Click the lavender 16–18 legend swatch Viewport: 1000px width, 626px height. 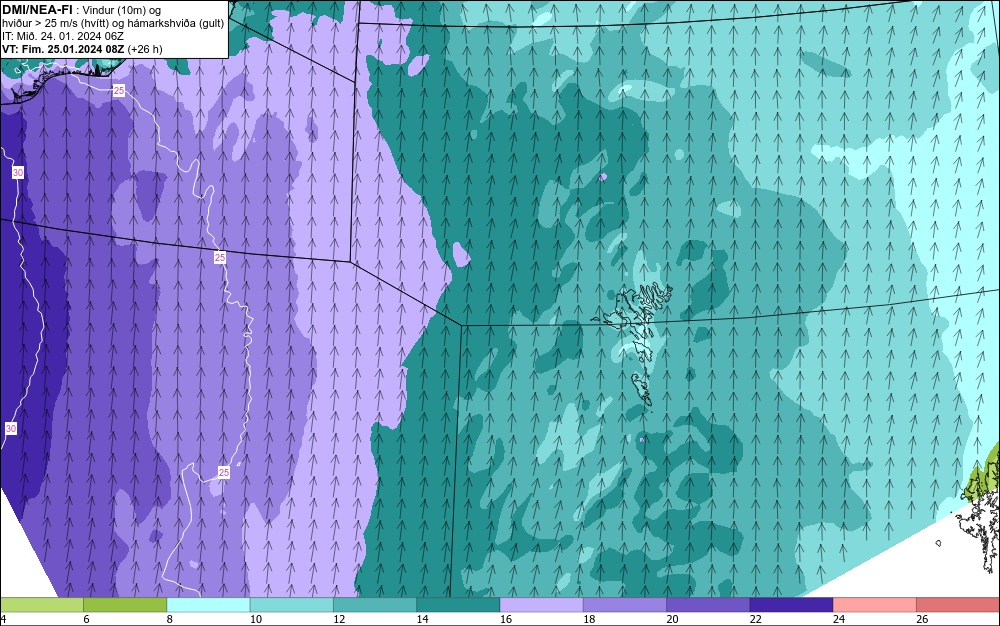(541, 604)
